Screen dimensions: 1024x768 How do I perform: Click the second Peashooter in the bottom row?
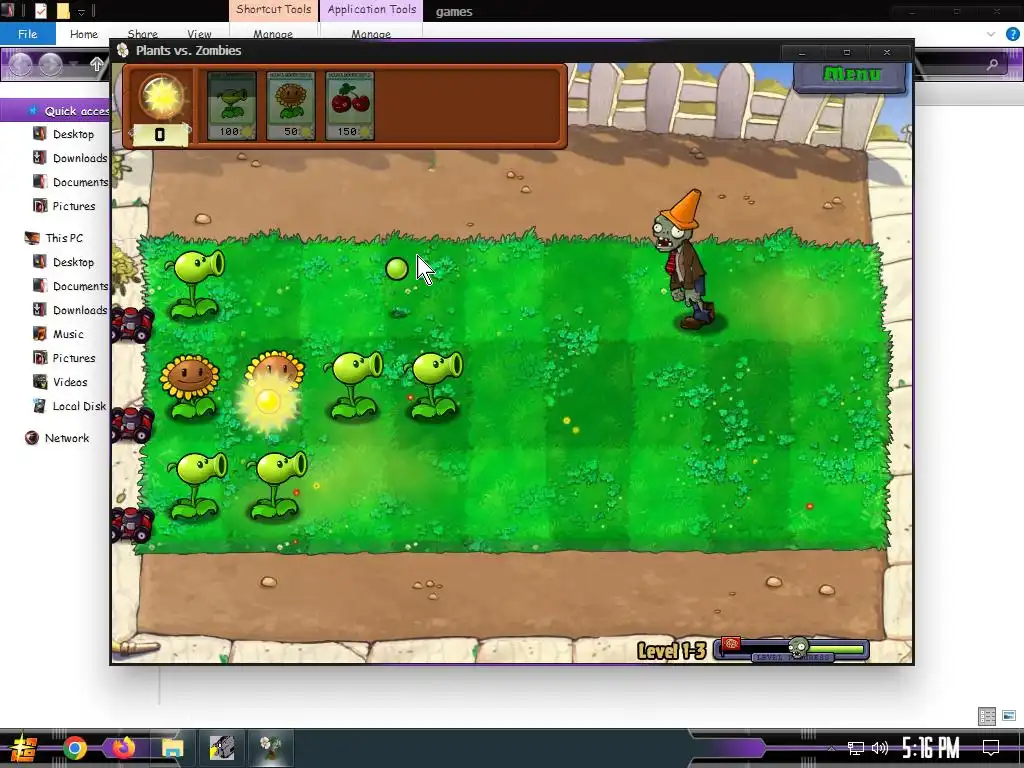pos(276,485)
